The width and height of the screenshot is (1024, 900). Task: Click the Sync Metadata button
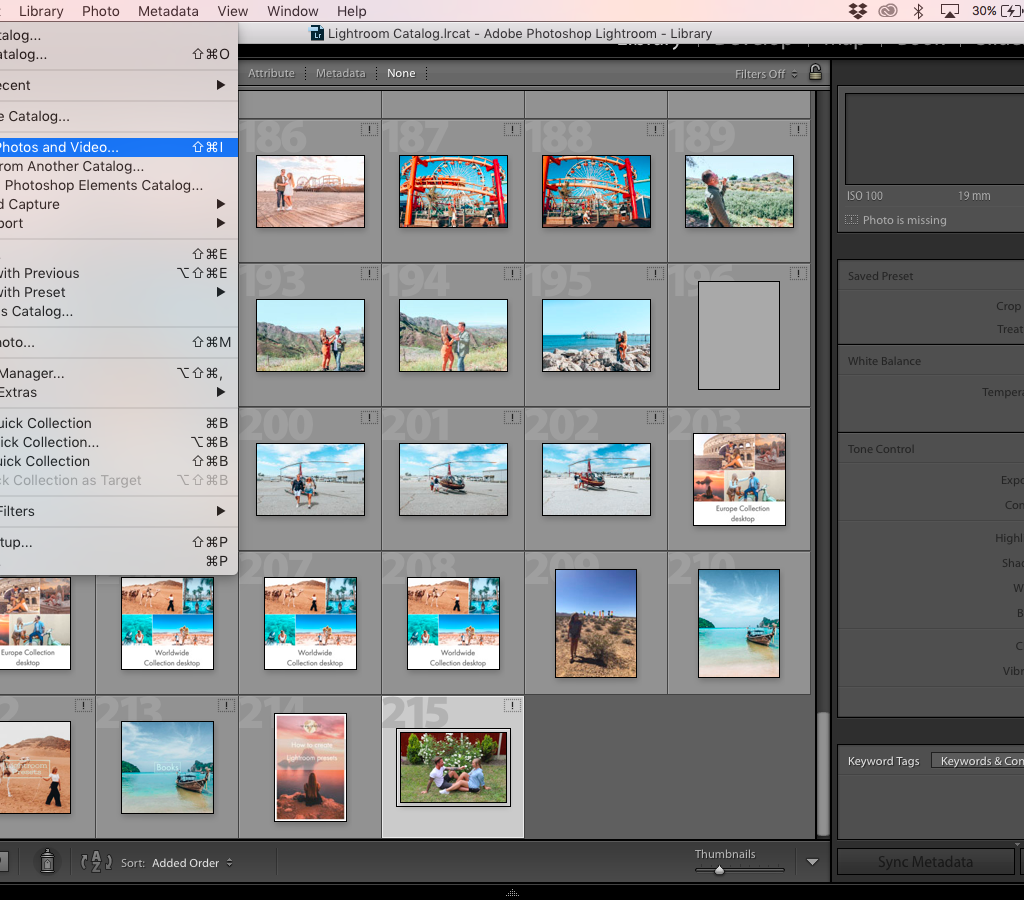tap(924, 861)
